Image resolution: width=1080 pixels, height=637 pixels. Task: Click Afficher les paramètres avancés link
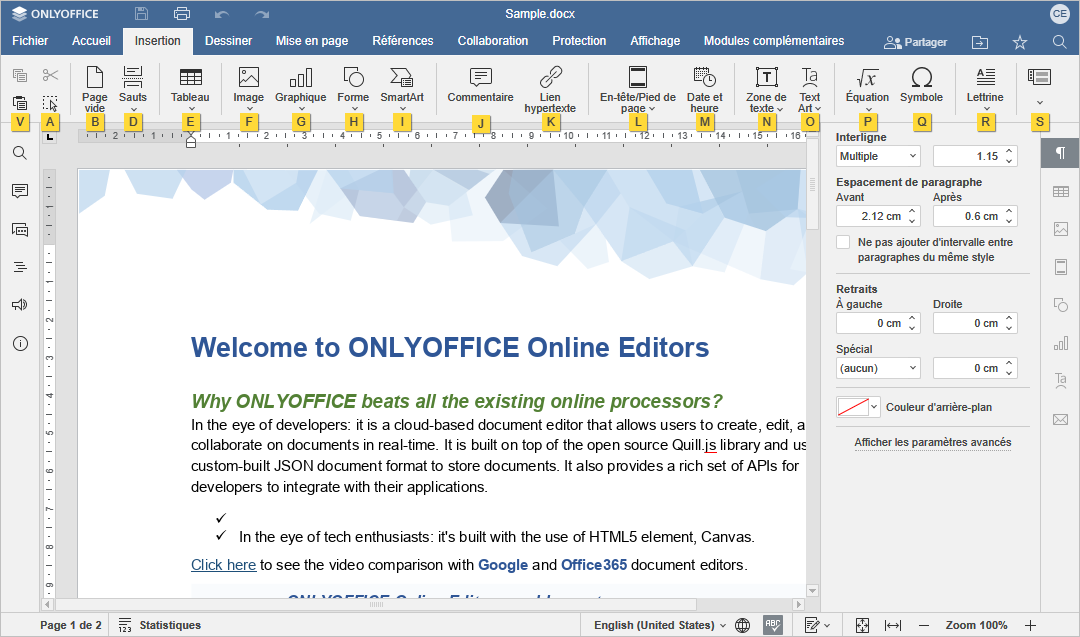point(932,442)
